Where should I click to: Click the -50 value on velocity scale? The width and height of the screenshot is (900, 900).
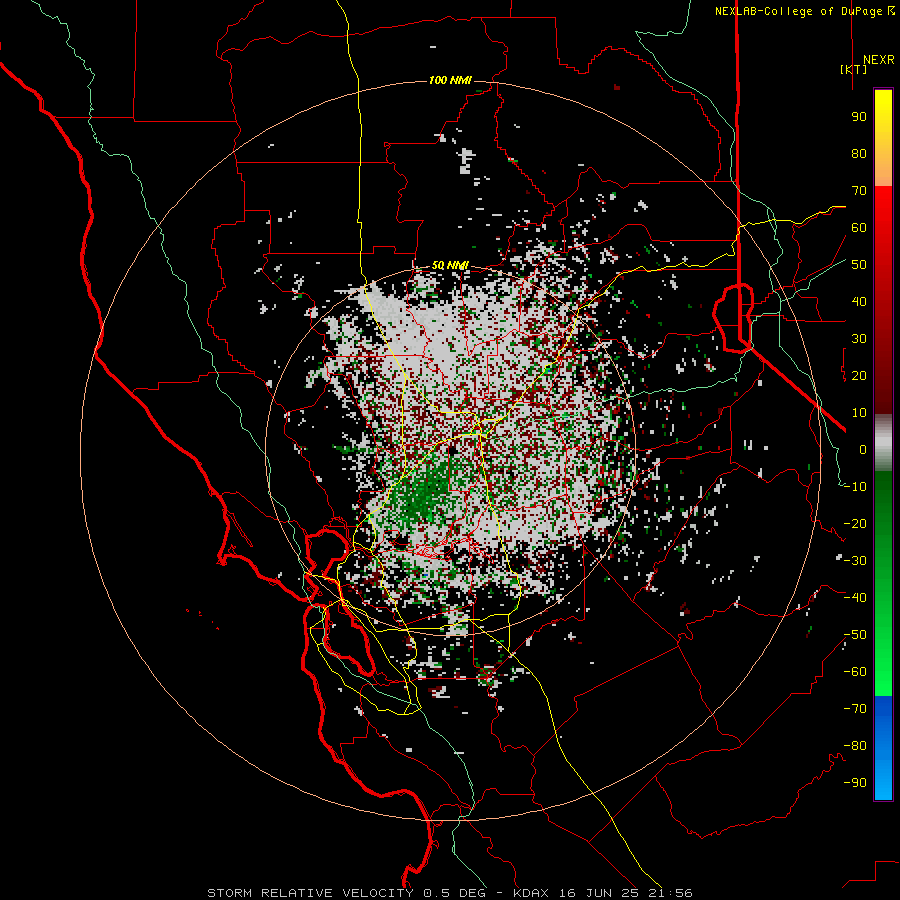(x=855, y=635)
